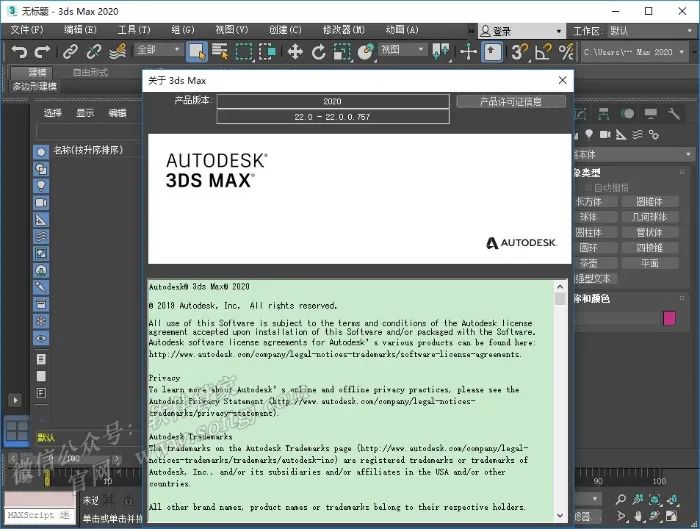700x529 pixels.
Task: Click the 长方体 box primitive button
Action: tap(590, 201)
